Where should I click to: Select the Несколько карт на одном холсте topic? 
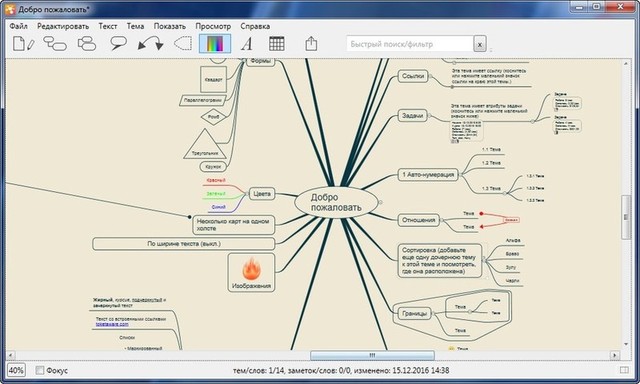(233, 225)
